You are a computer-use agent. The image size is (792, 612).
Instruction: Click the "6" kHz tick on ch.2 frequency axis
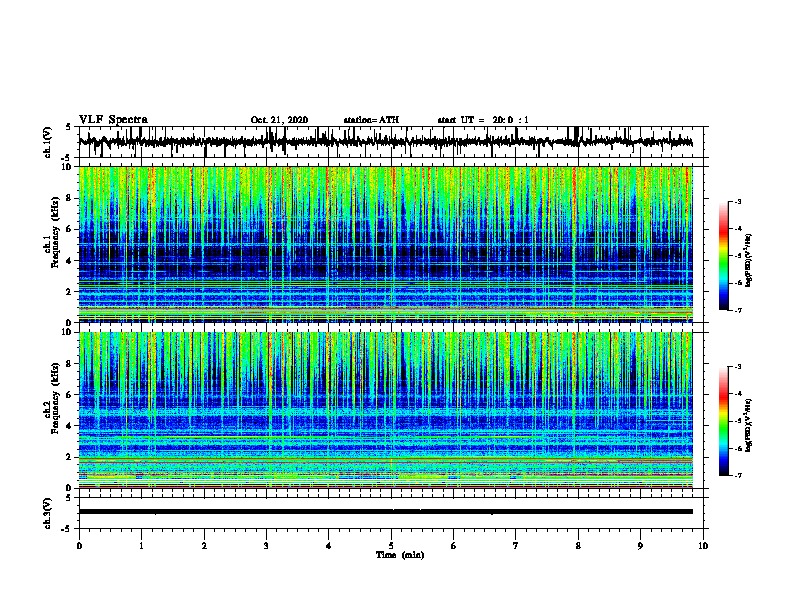(x=69, y=395)
